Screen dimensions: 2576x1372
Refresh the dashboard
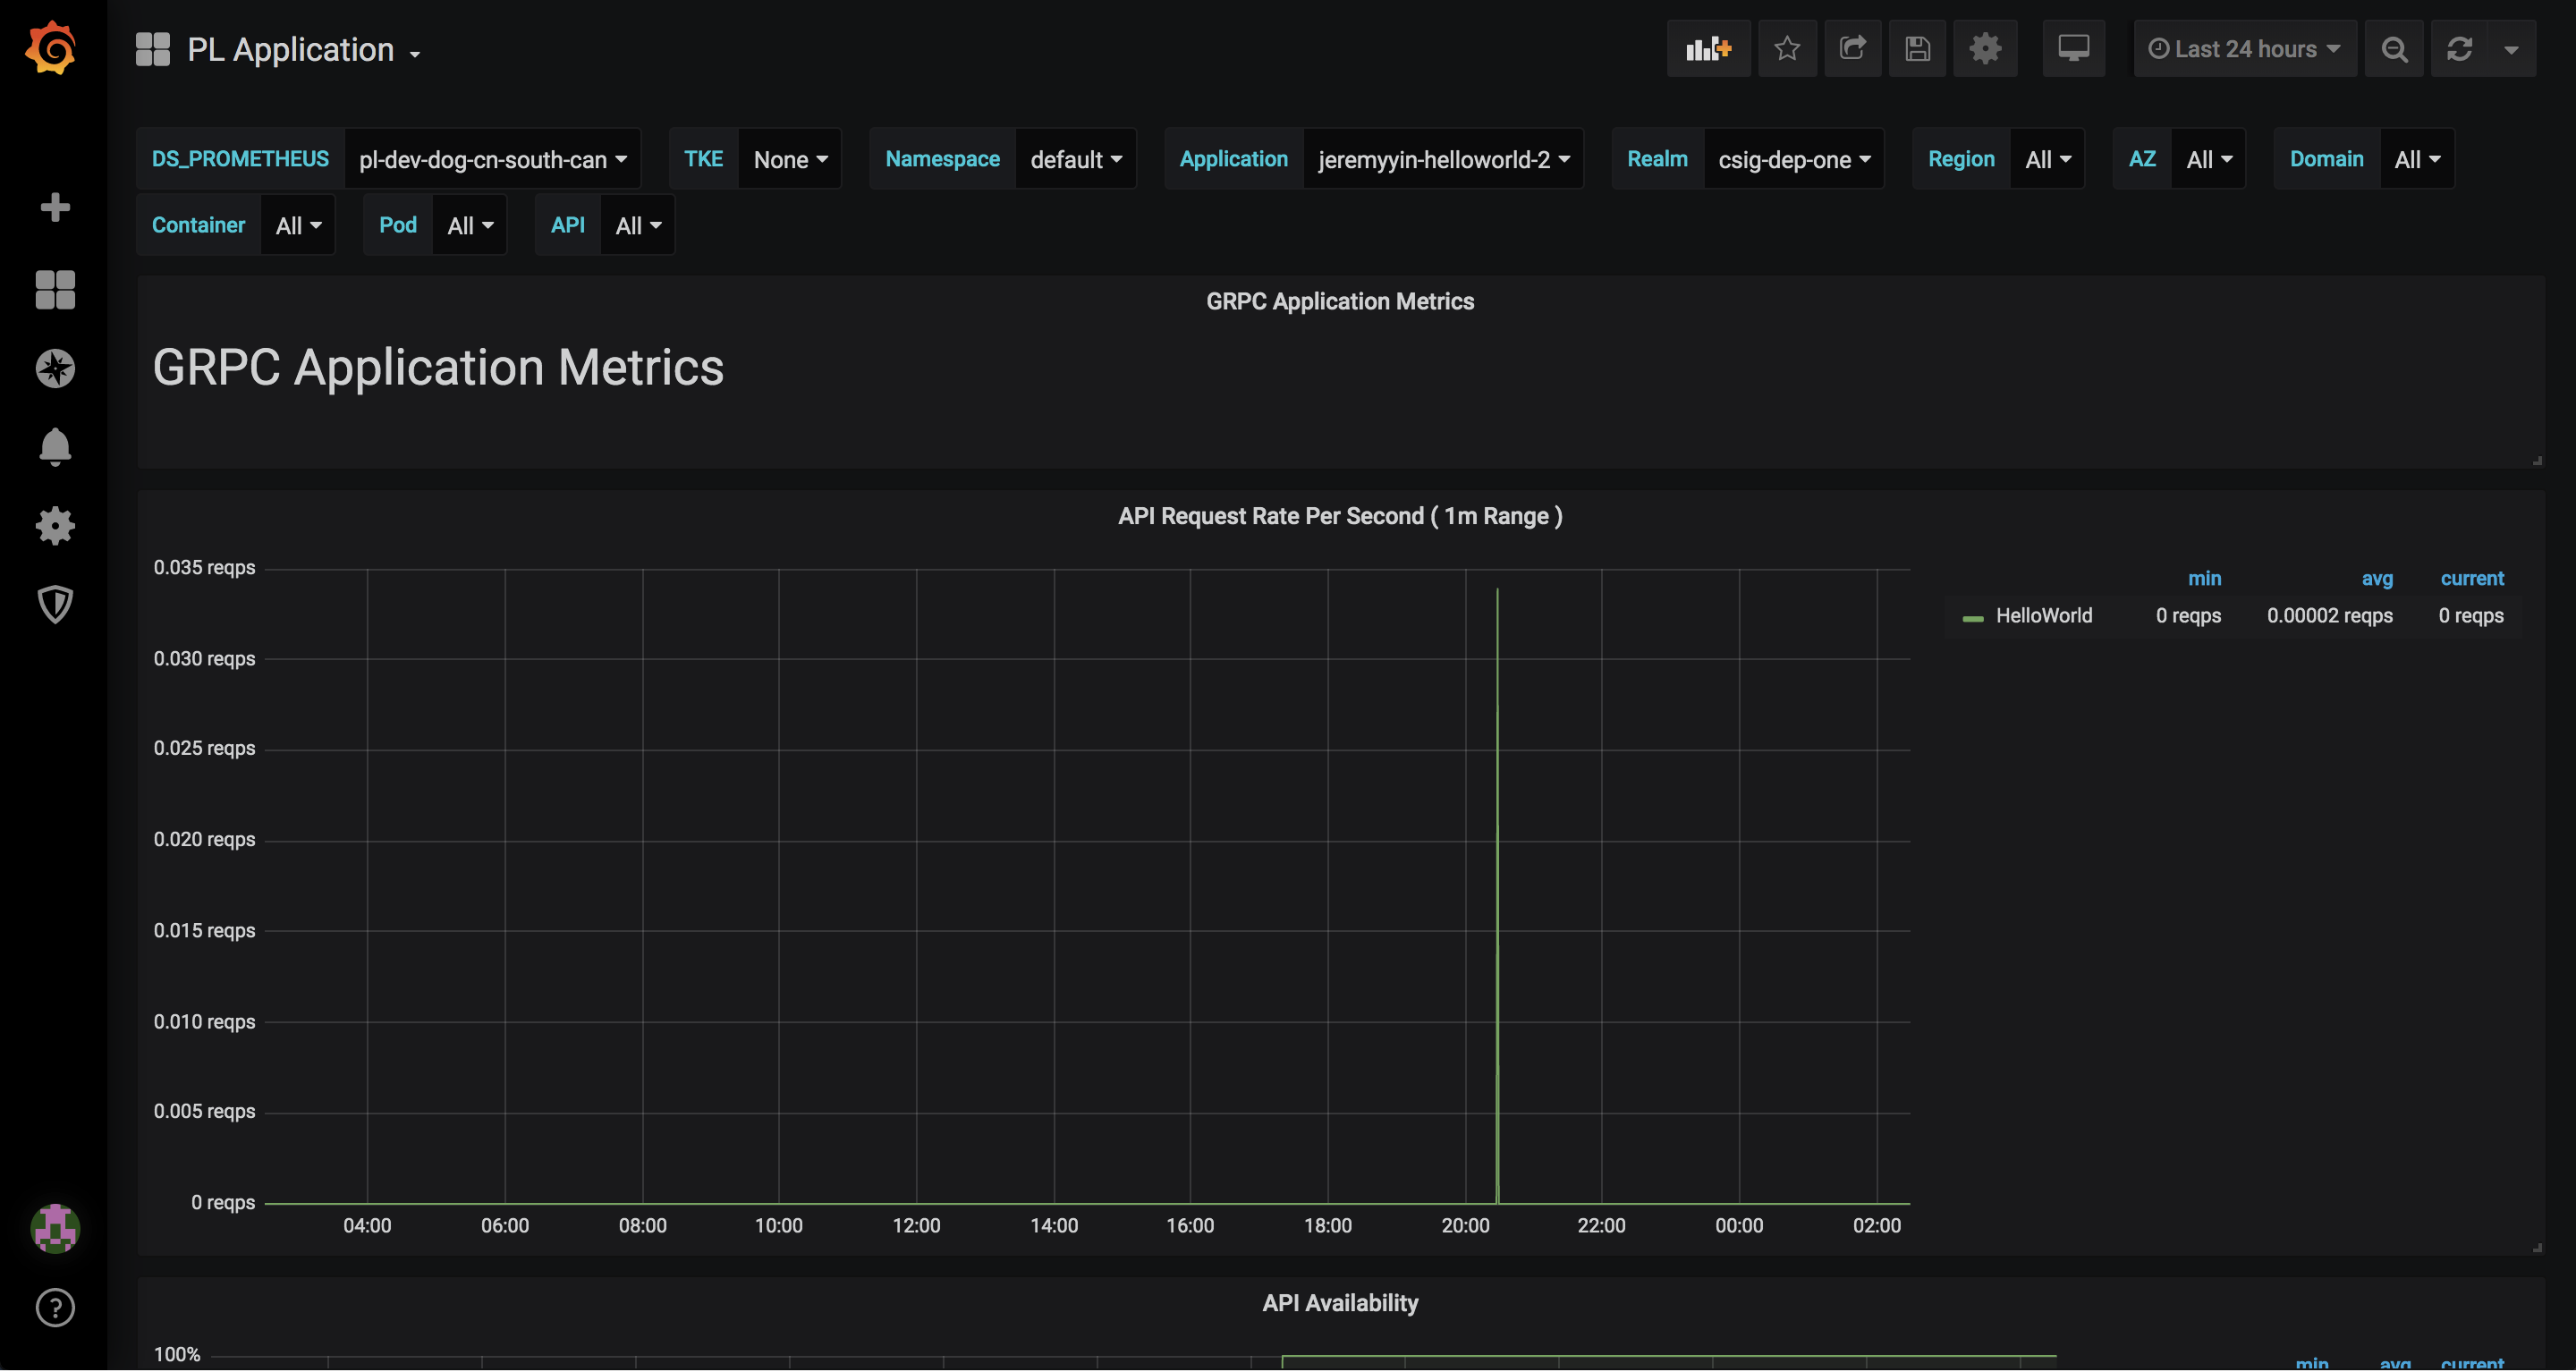pos(2459,49)
